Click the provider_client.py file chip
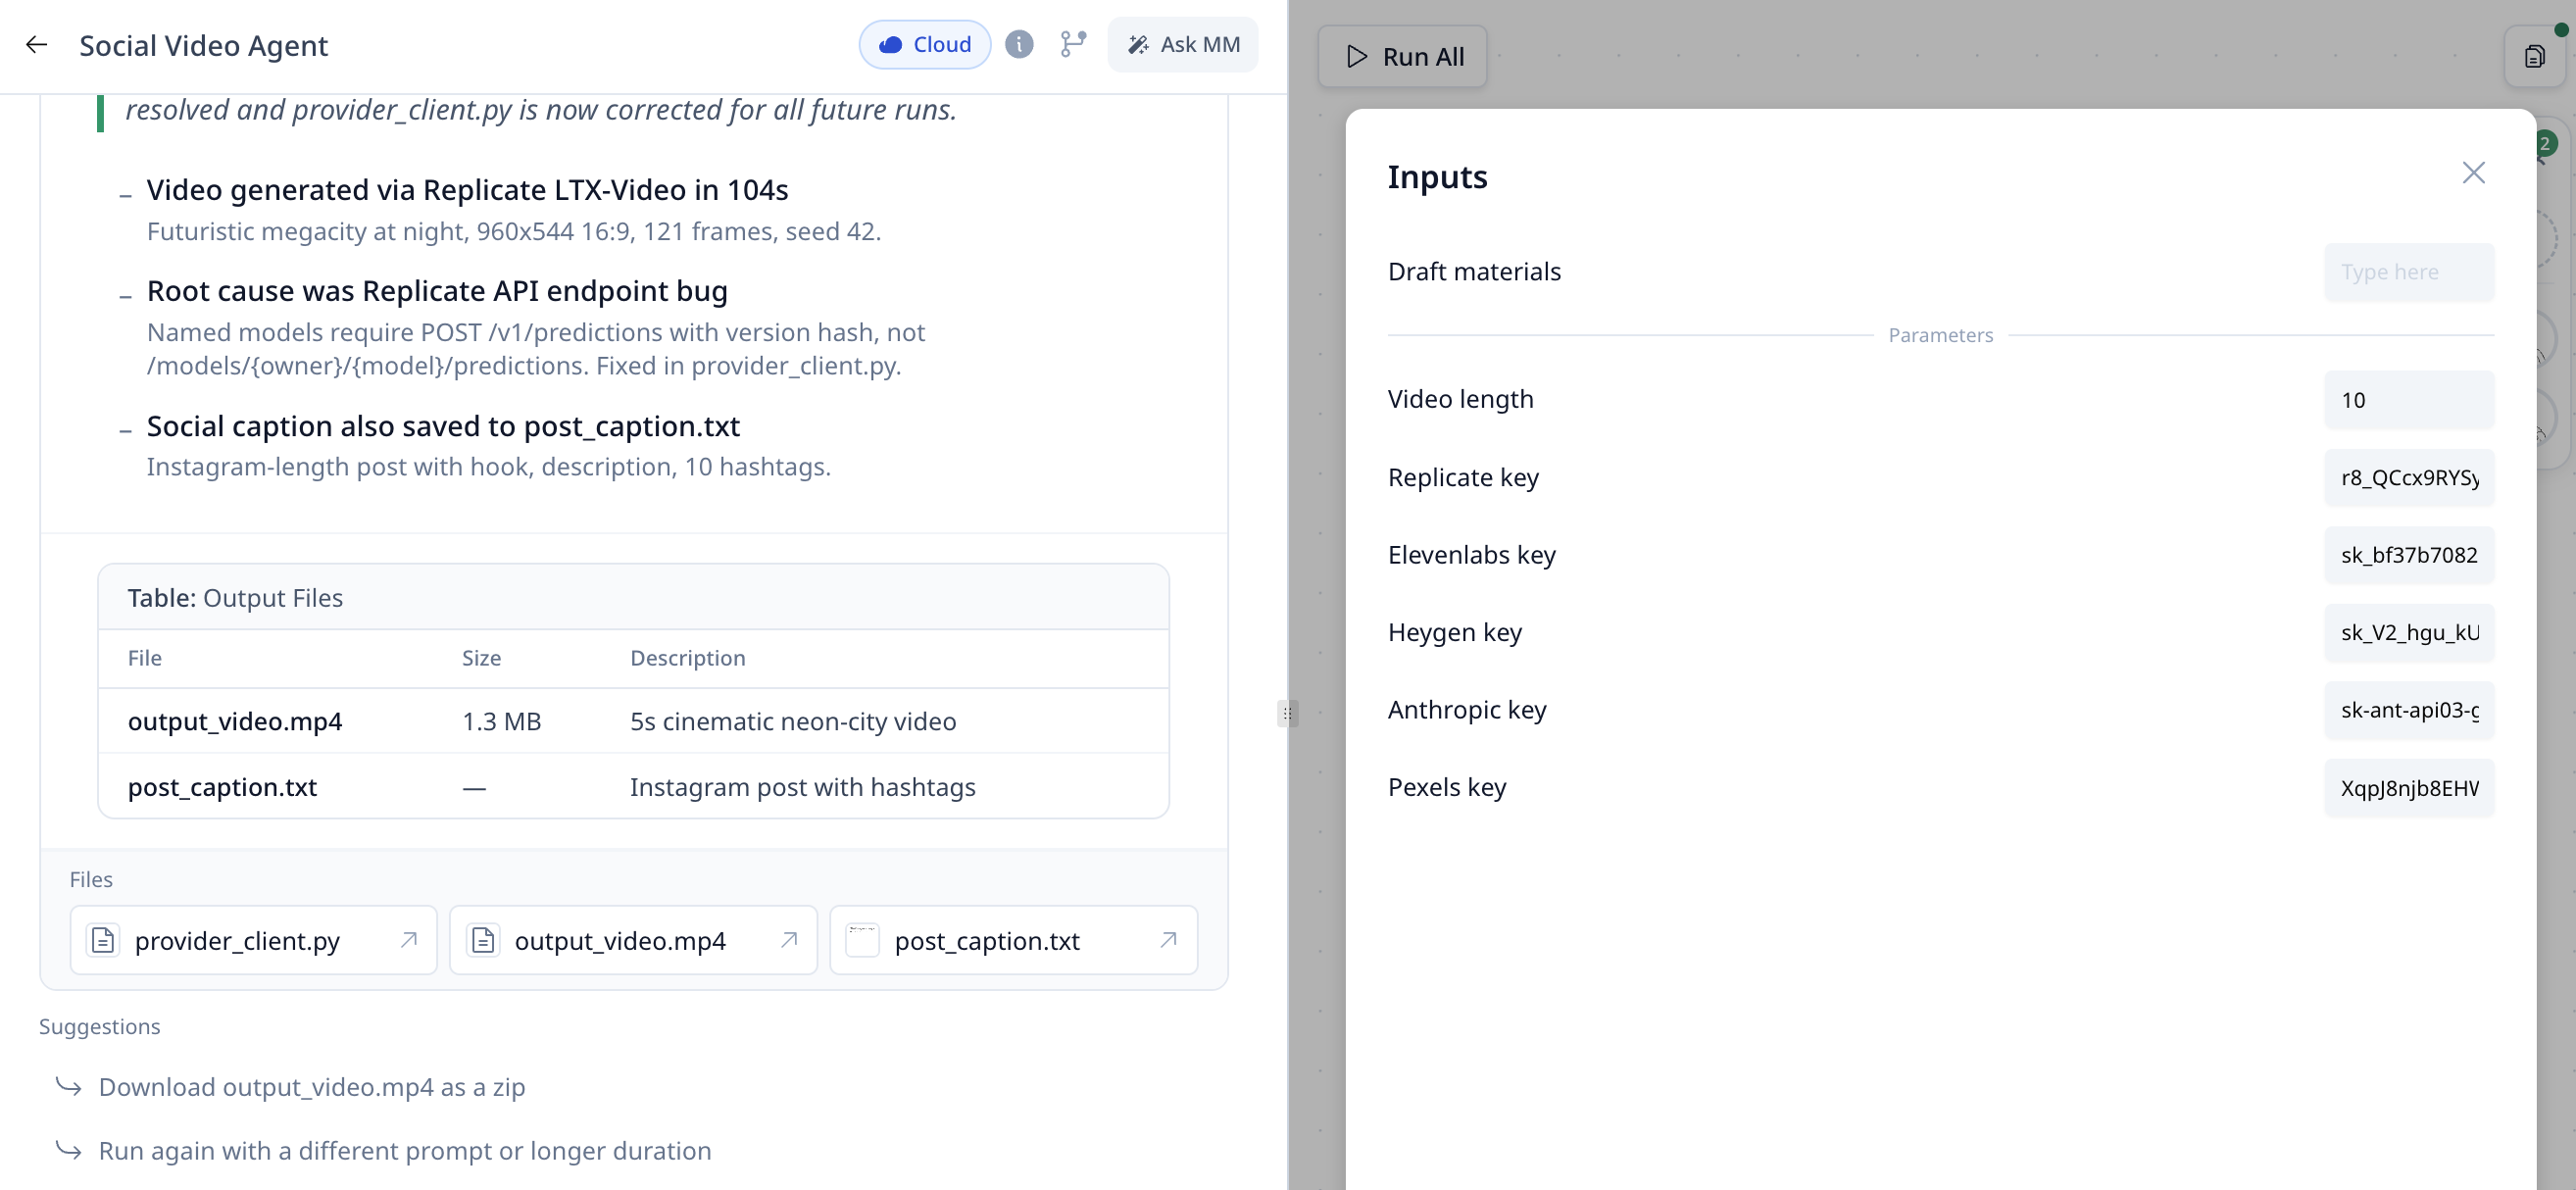This screenshot has width=2576, height=1190. [237, 940]
